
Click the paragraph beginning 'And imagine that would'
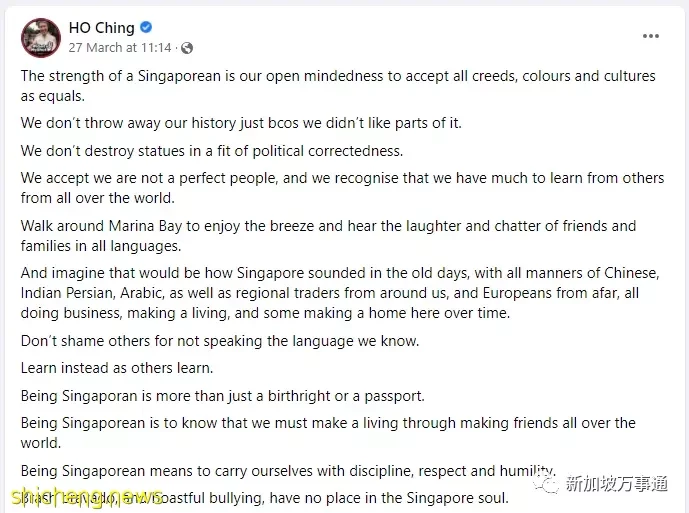[340, 293]
